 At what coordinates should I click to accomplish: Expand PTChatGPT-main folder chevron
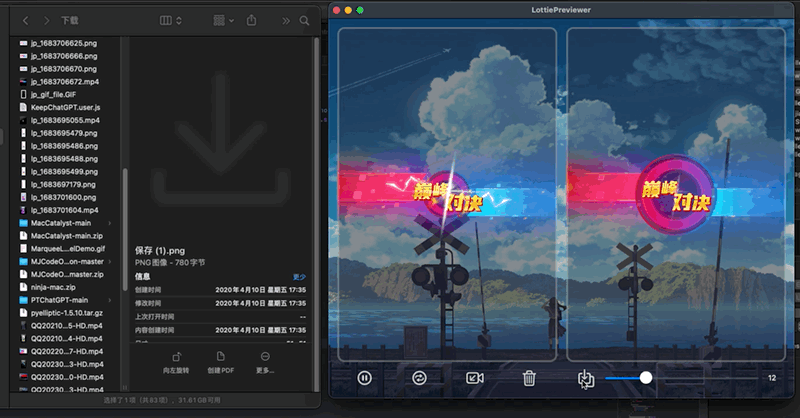coord(110,300)
